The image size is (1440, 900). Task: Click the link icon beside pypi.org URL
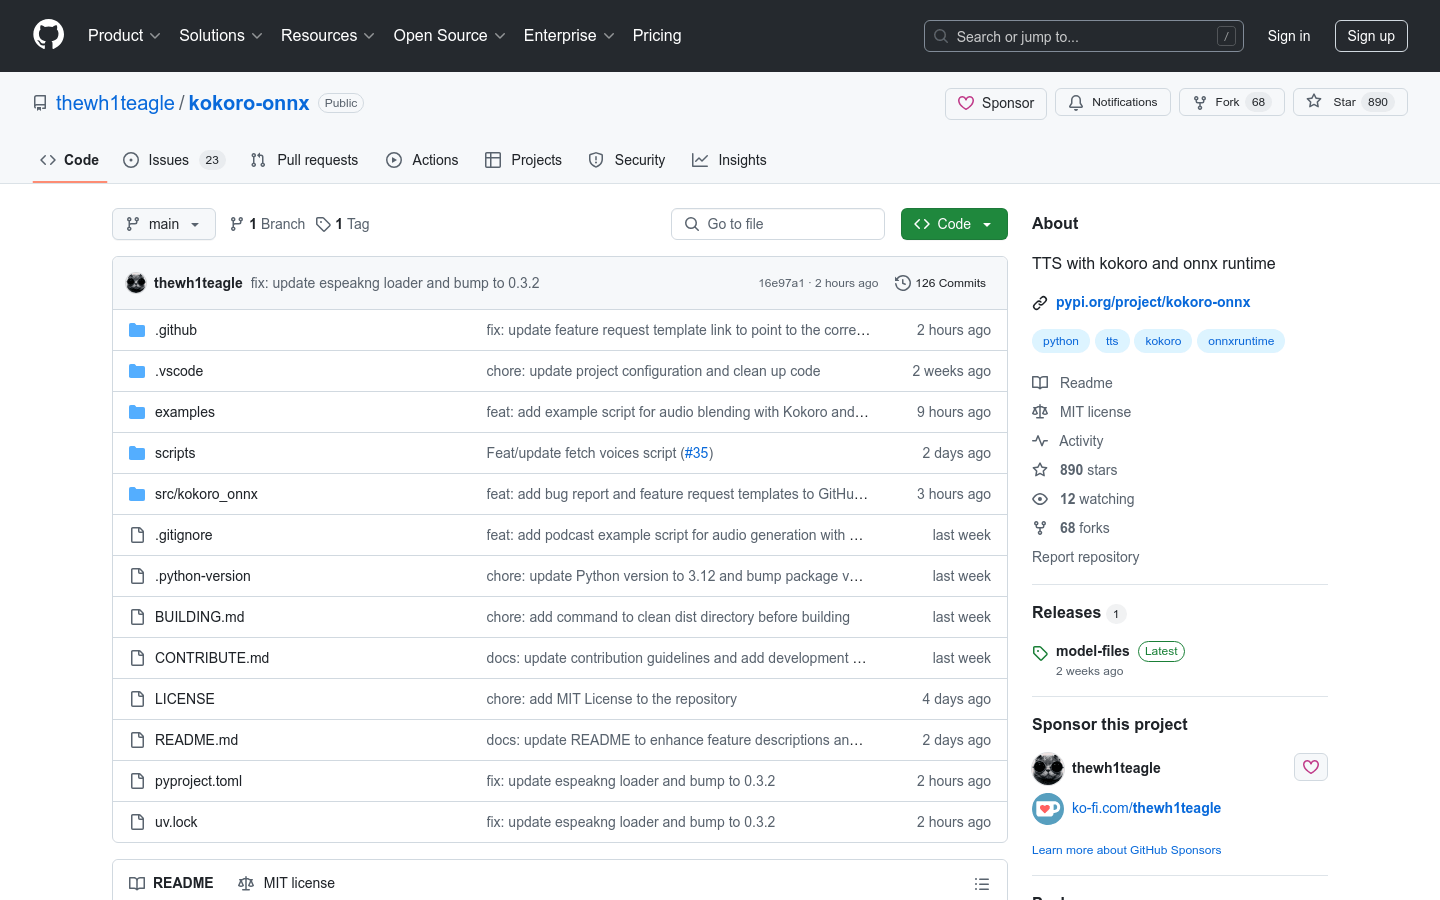pyautogui.click(x=1040, y=302)
